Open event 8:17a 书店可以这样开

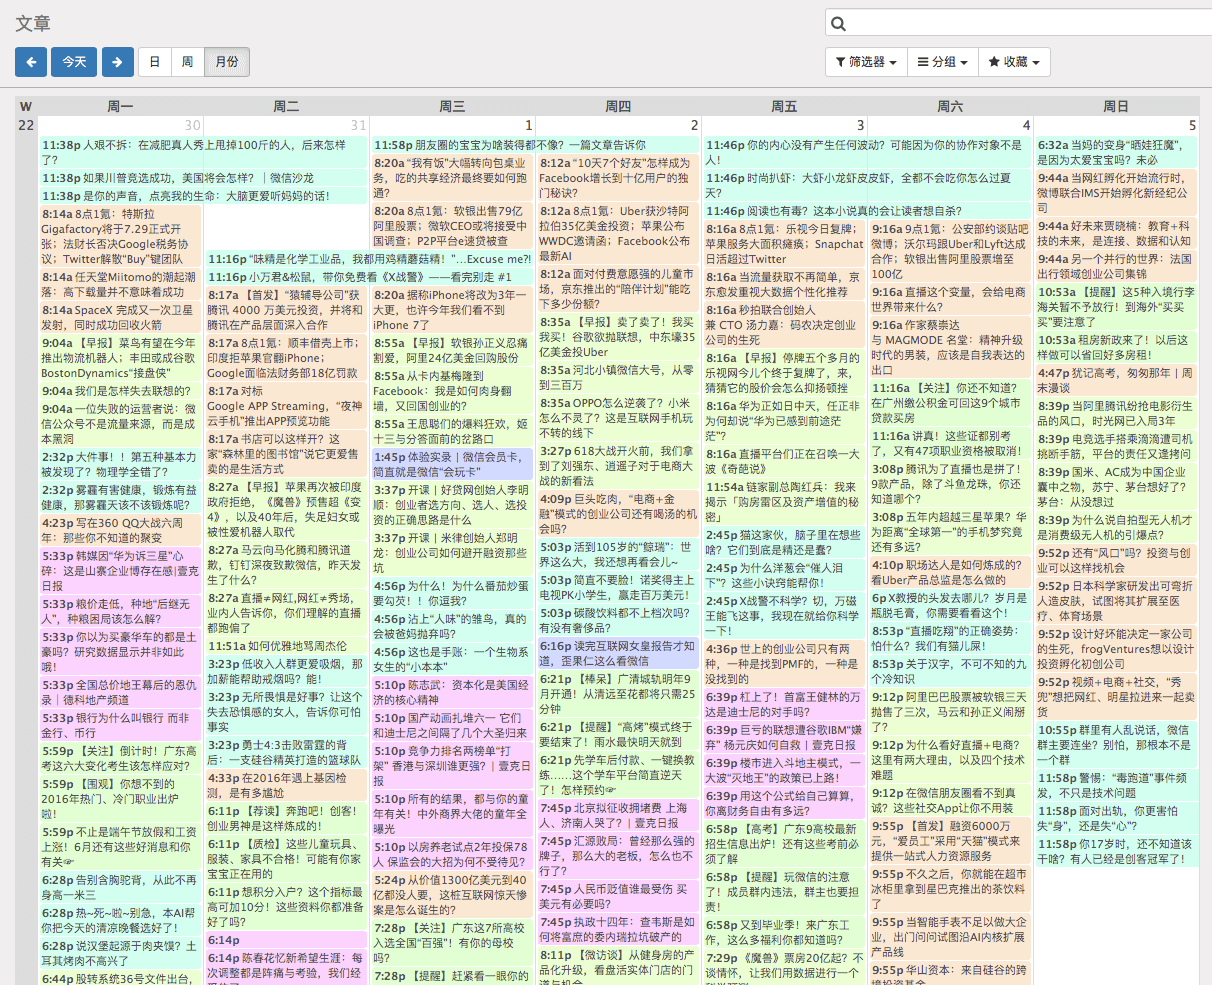[286, 454]
